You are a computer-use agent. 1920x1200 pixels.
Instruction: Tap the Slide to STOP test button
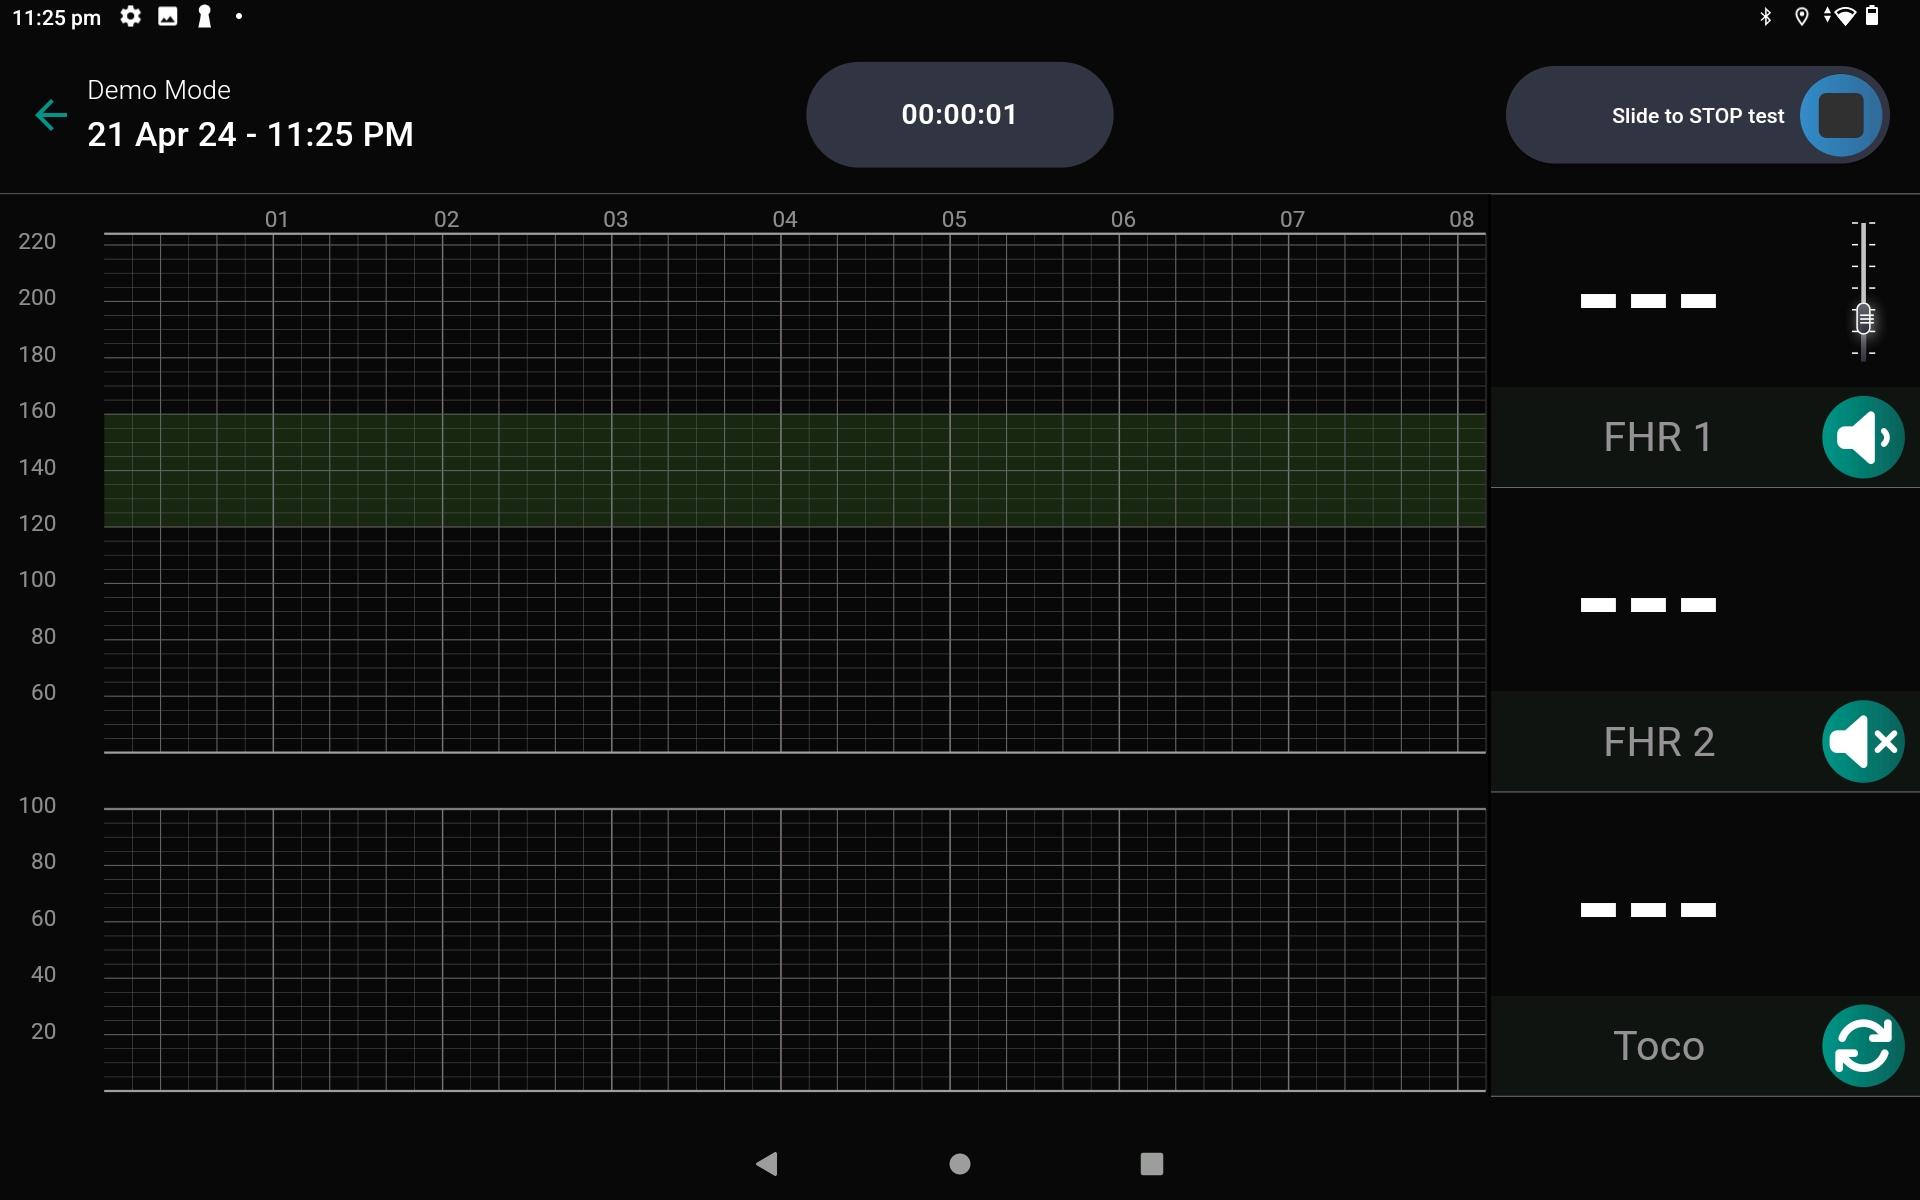click(x=1696, y=115)
